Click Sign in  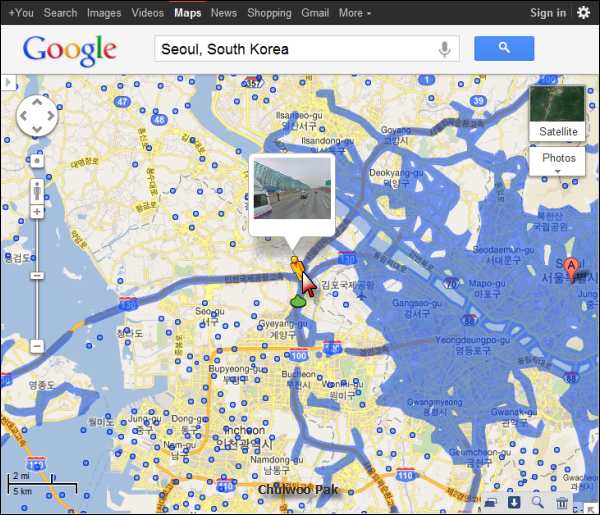[x=548, y=13]
